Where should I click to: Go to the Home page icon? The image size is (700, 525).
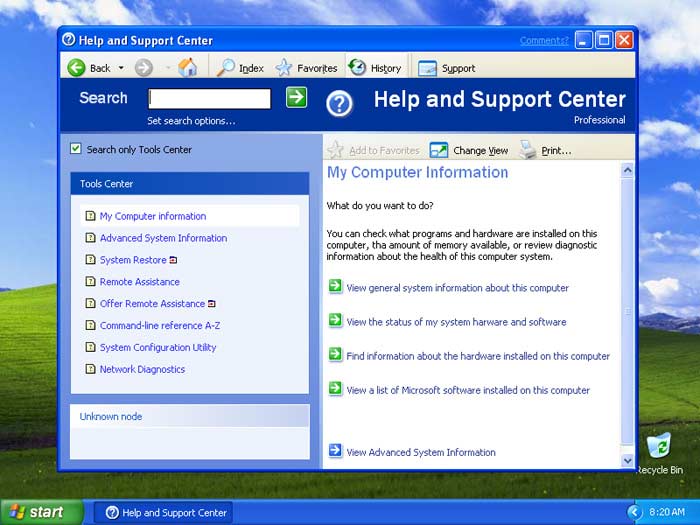[x=188, y=67]
